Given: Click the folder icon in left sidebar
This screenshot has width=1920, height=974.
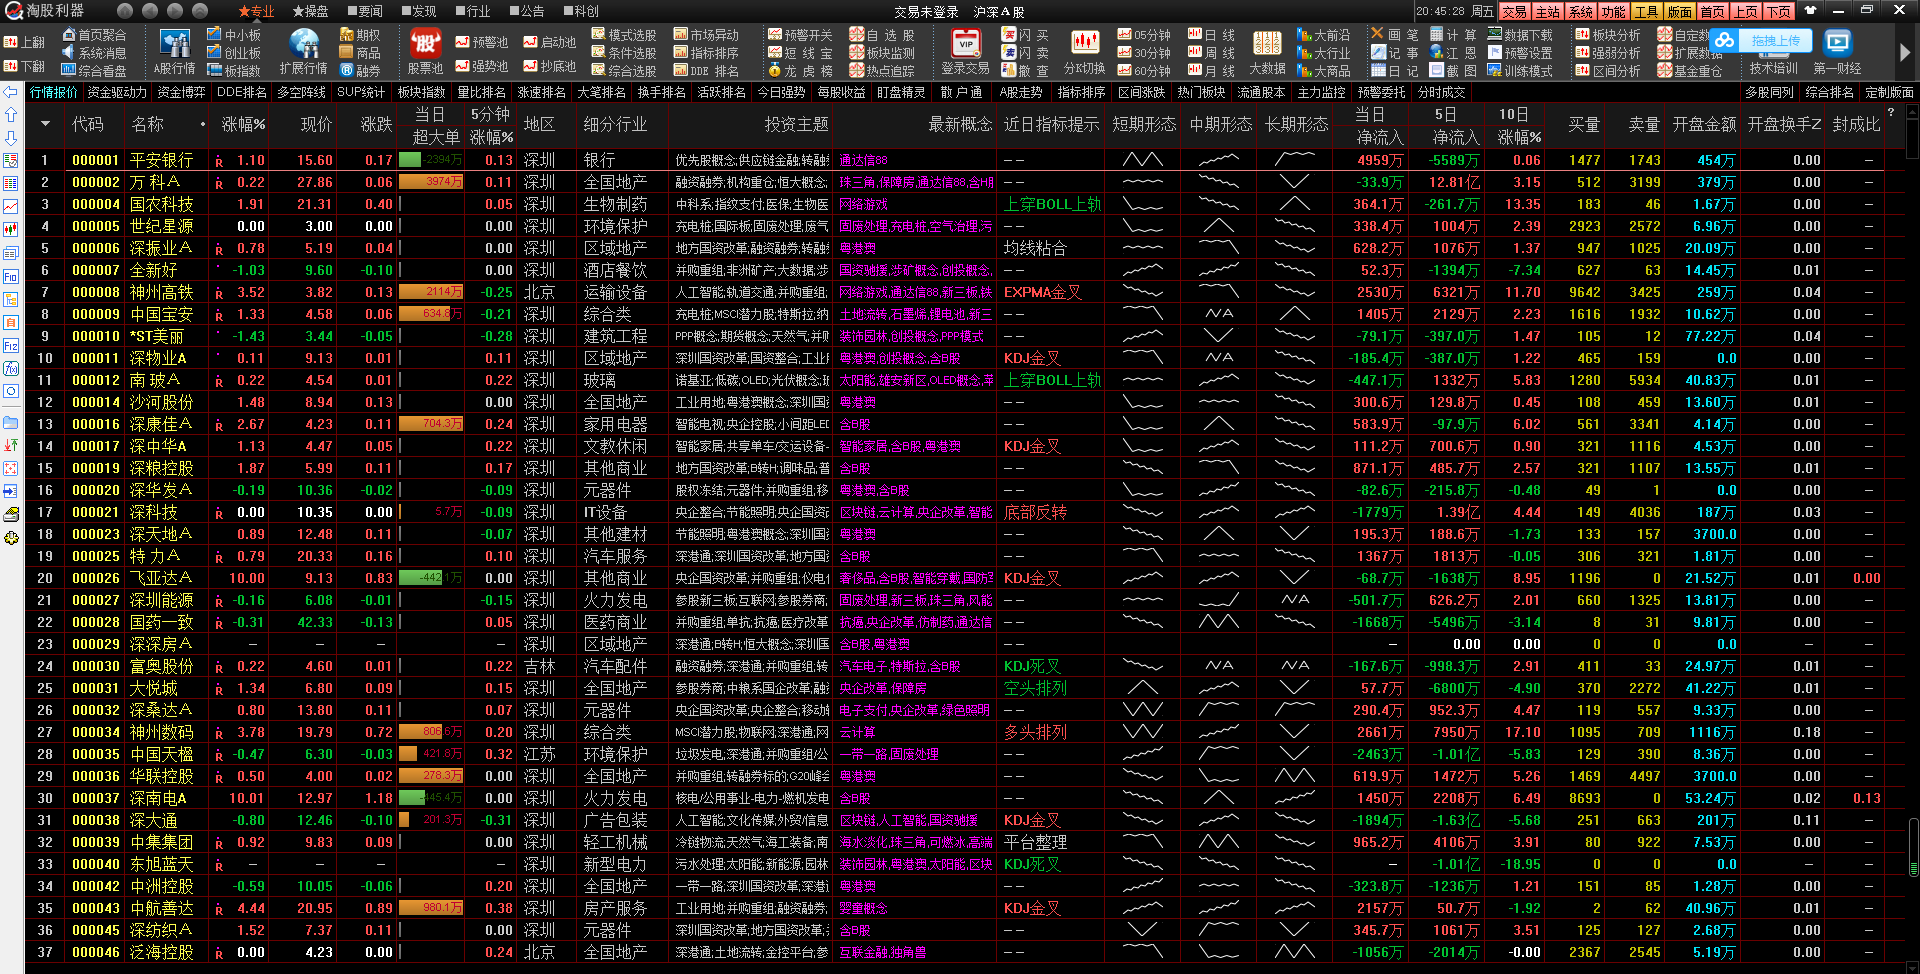Looking at the screenshot, I should coord(11,422).
